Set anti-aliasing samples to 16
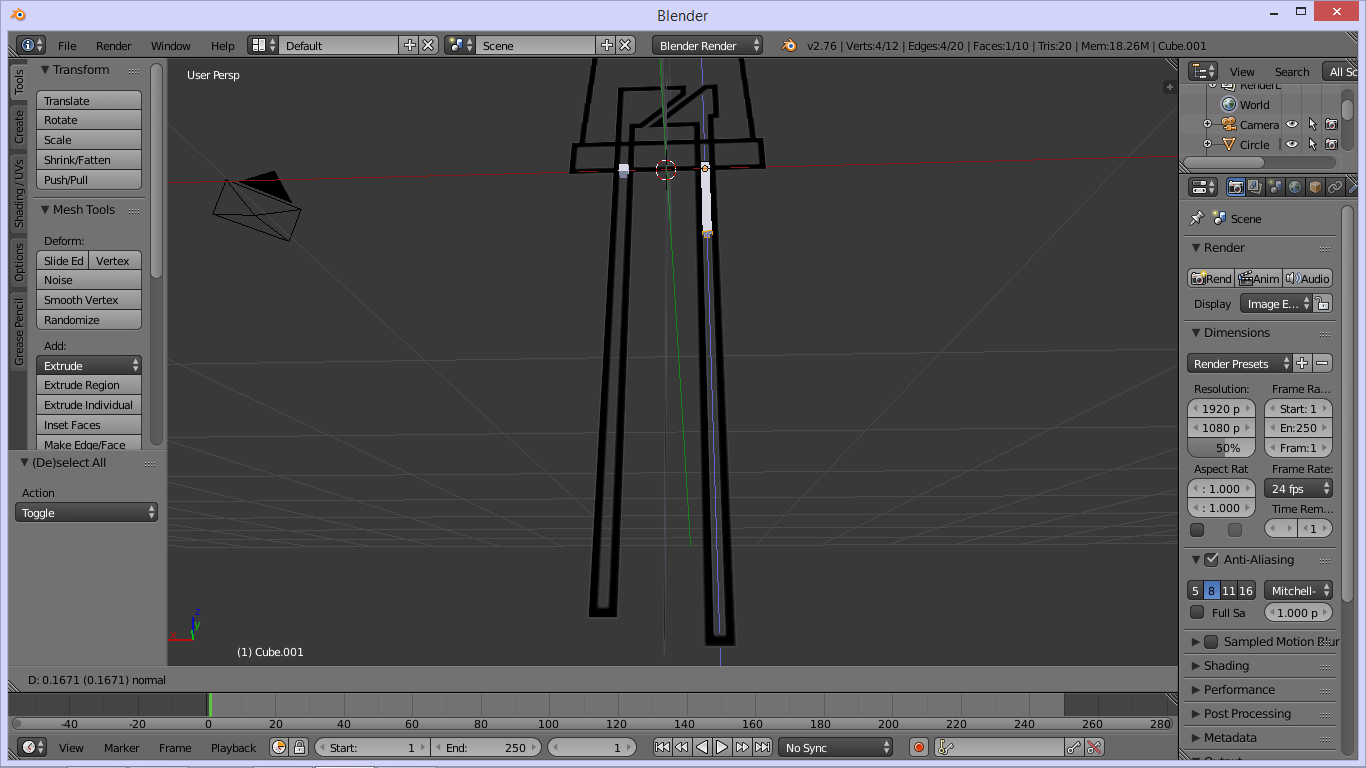Screen dimensions: 1366x768 (1246, 590)
